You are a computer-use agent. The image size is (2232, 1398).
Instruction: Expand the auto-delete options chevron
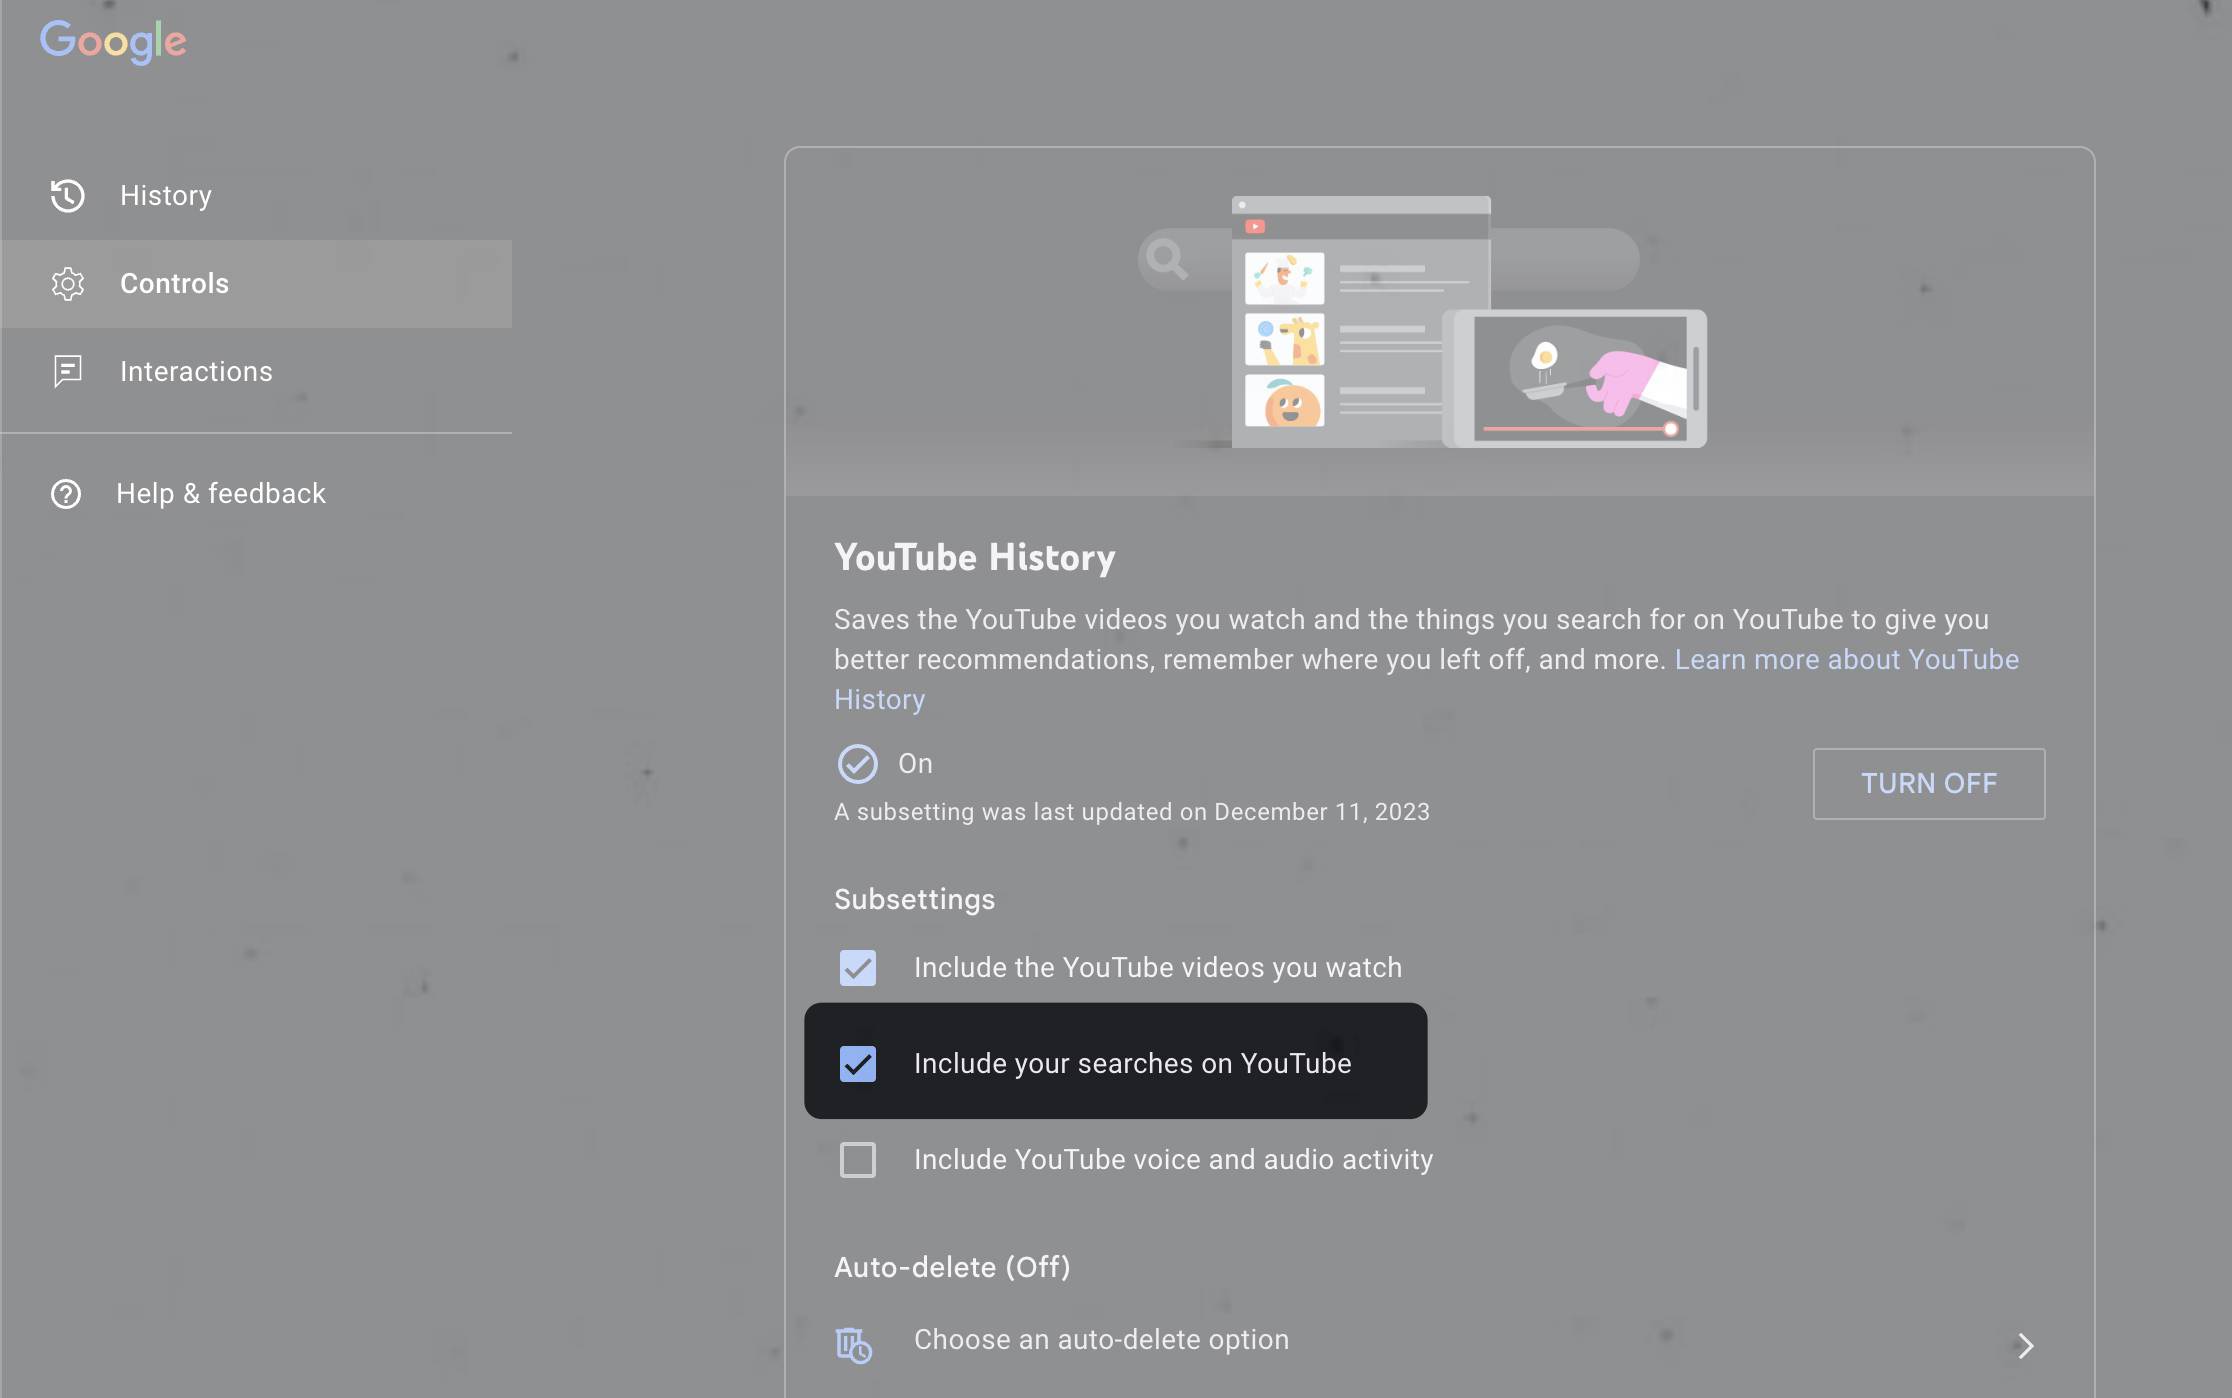pyautogui.click(x=2027, y=1345)
